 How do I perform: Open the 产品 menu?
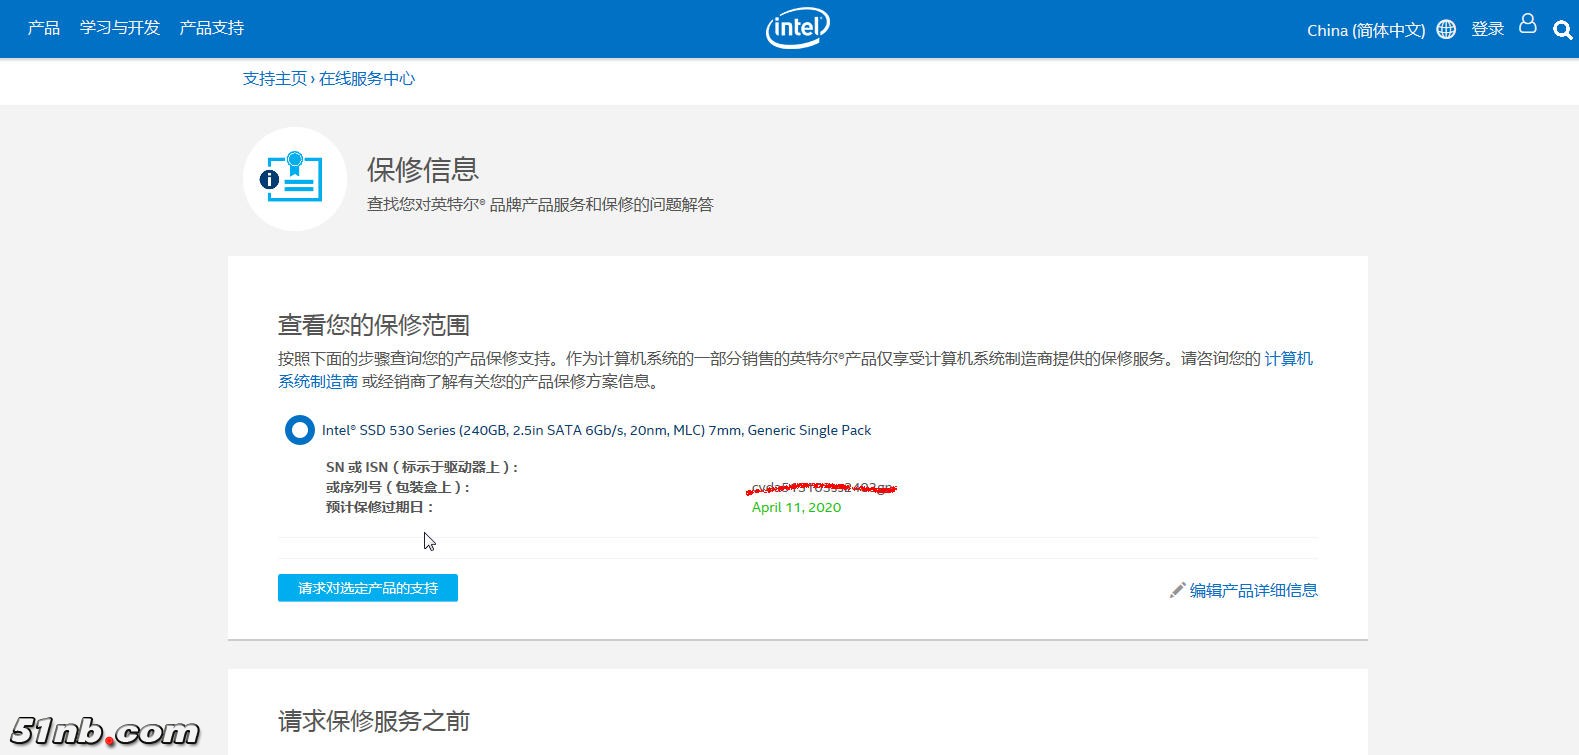tap(44, 28)
